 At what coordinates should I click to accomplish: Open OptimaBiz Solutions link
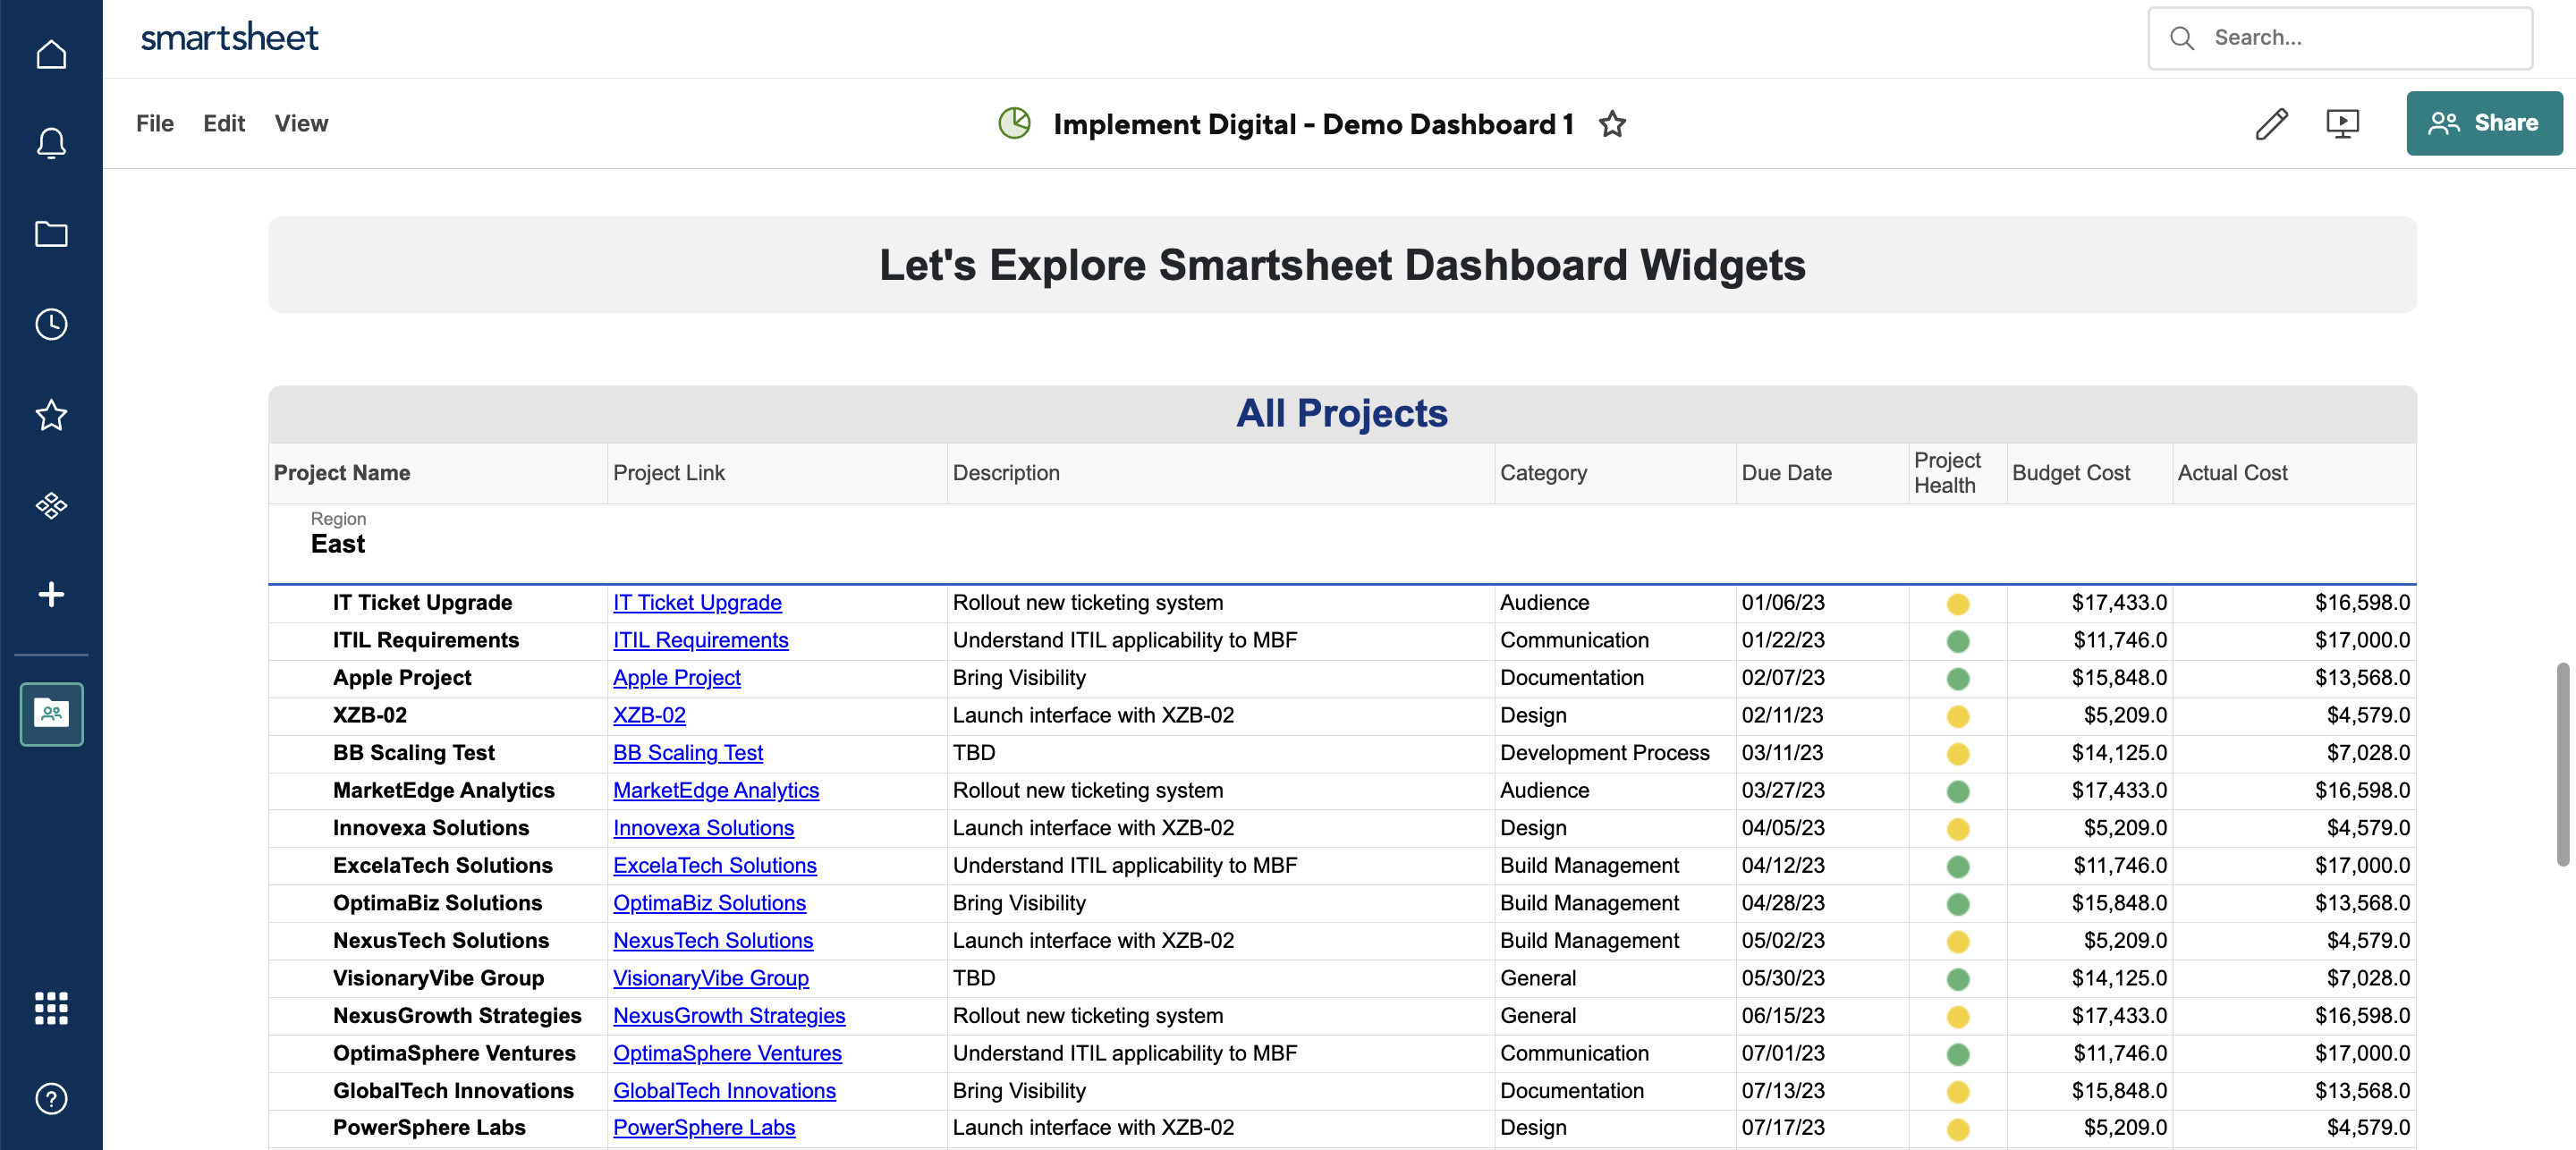[709, 903]
